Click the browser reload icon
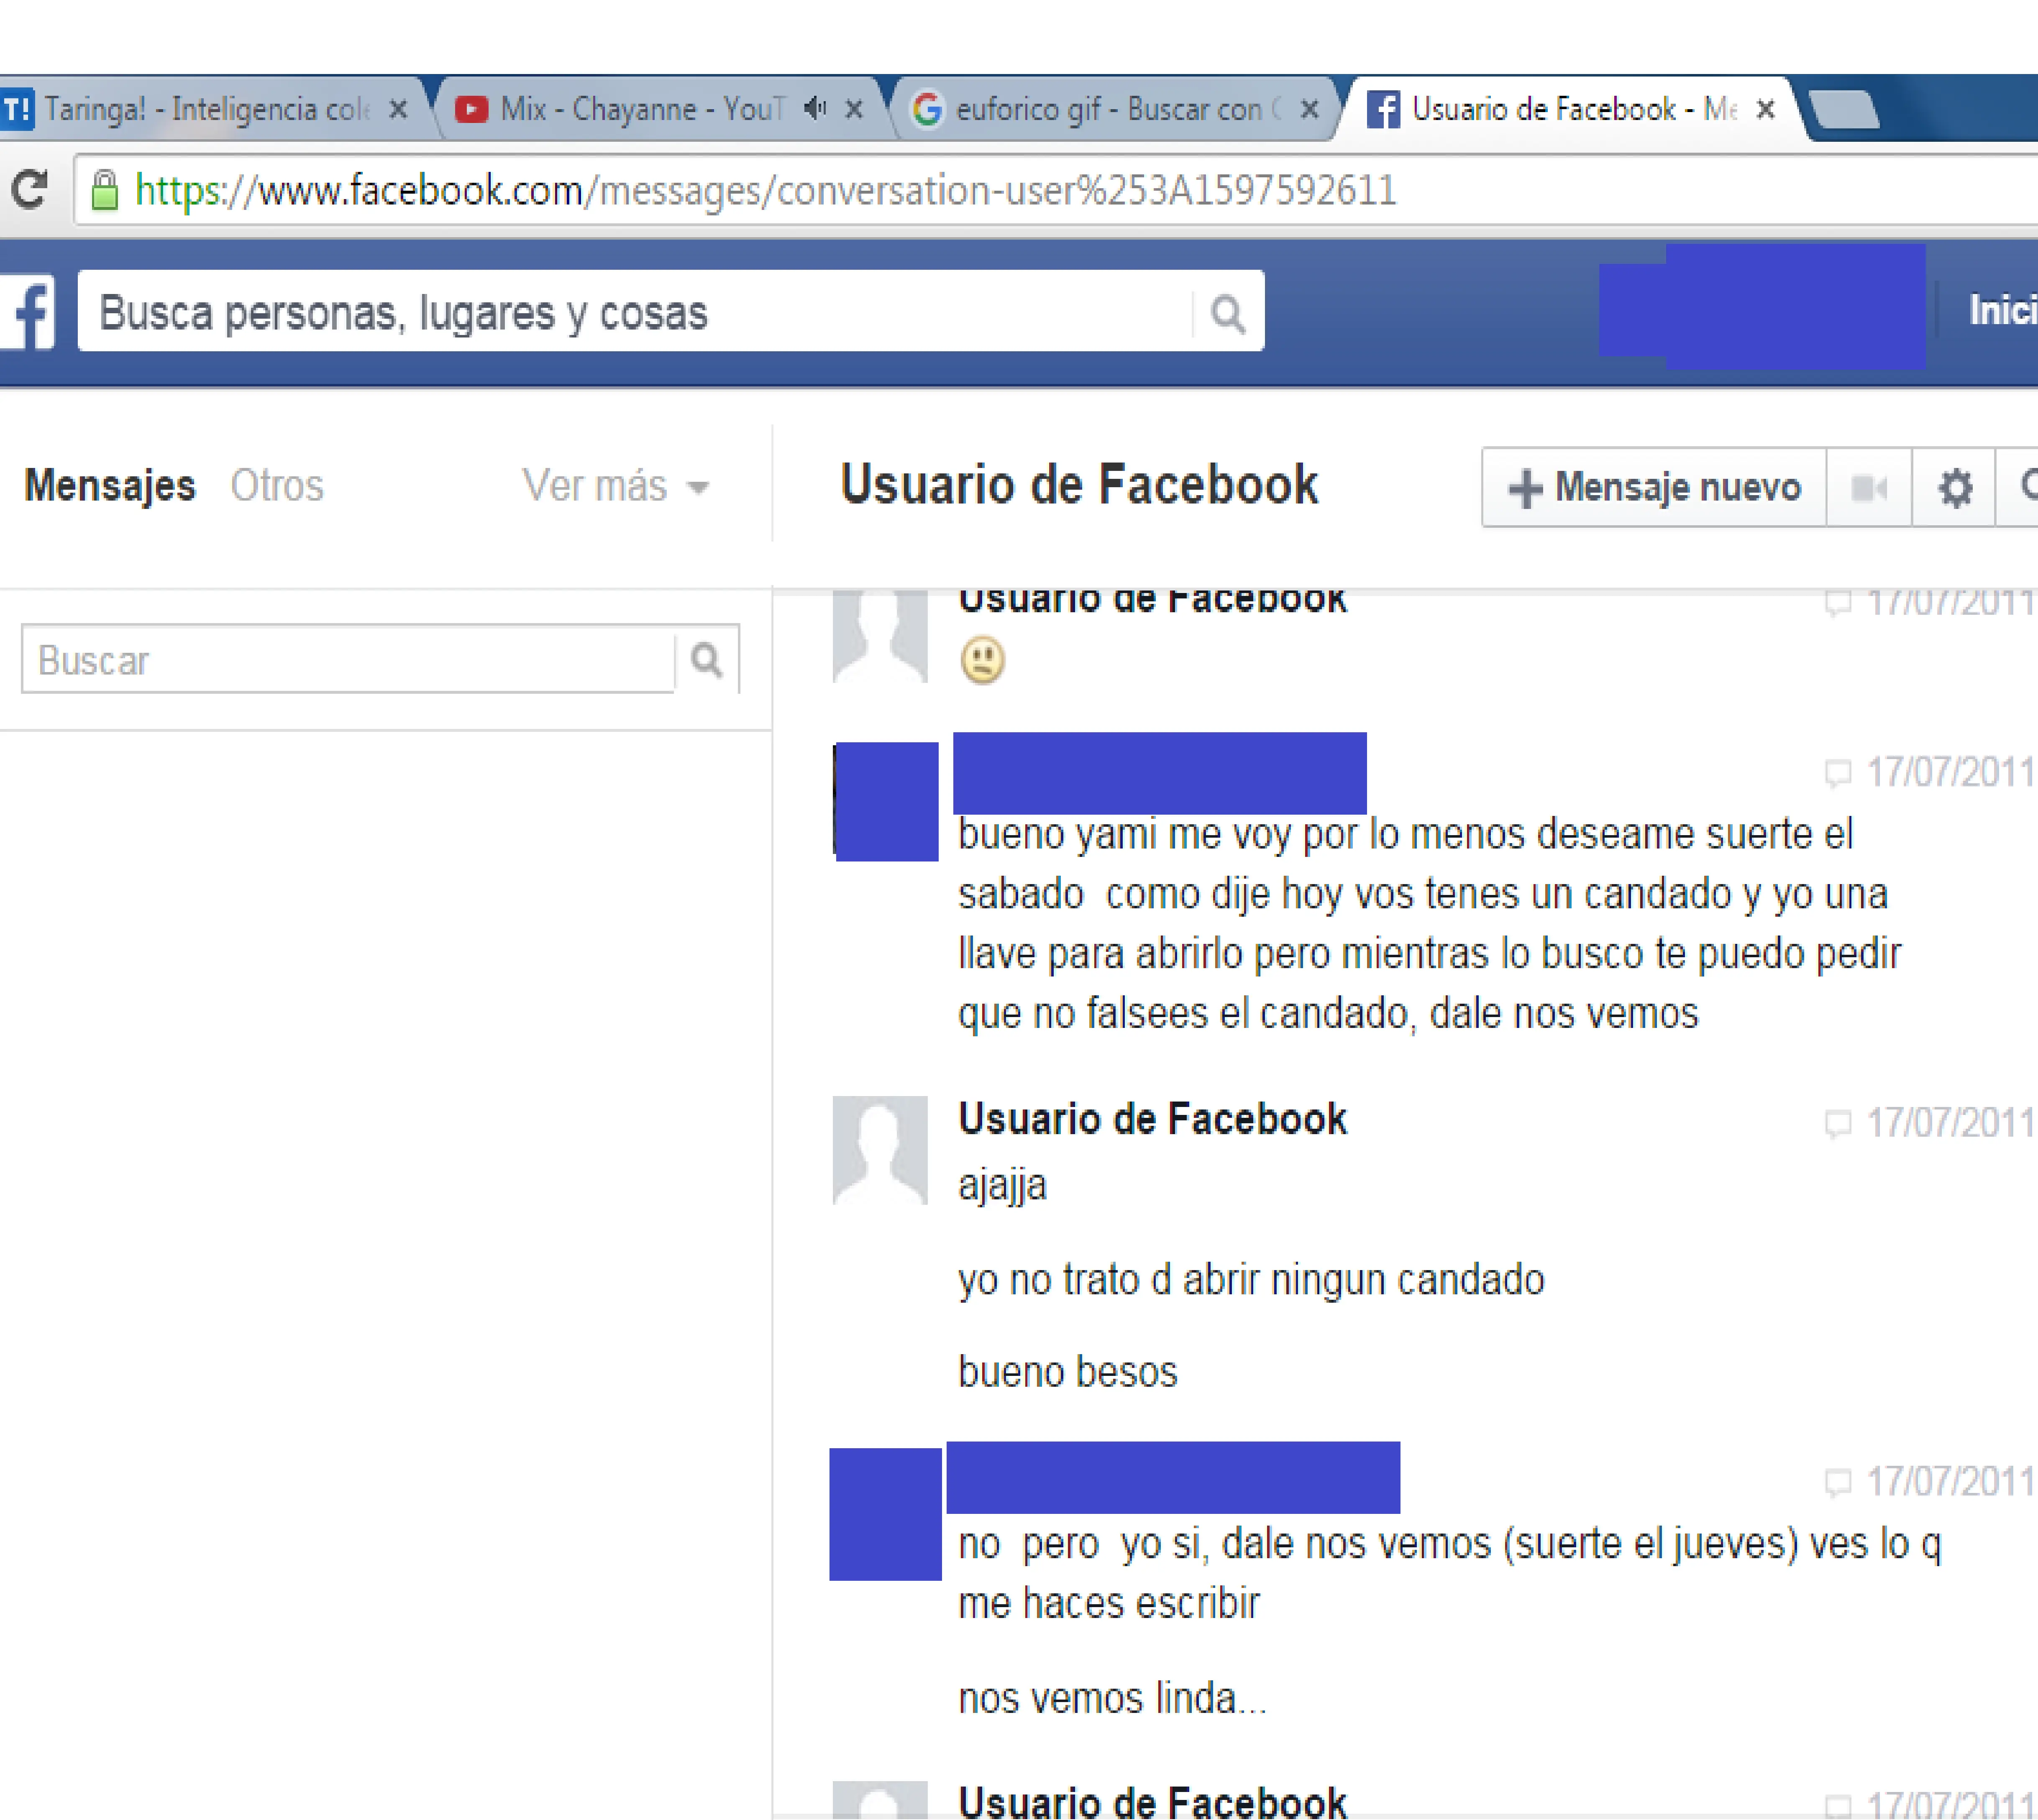Screen dimensions: 2038x1820 click(x=29, y=190)
